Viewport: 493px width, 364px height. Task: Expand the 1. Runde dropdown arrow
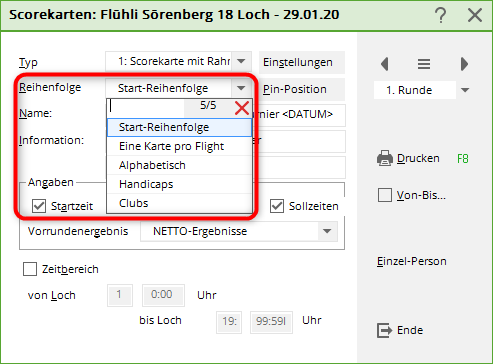[465, 90]
